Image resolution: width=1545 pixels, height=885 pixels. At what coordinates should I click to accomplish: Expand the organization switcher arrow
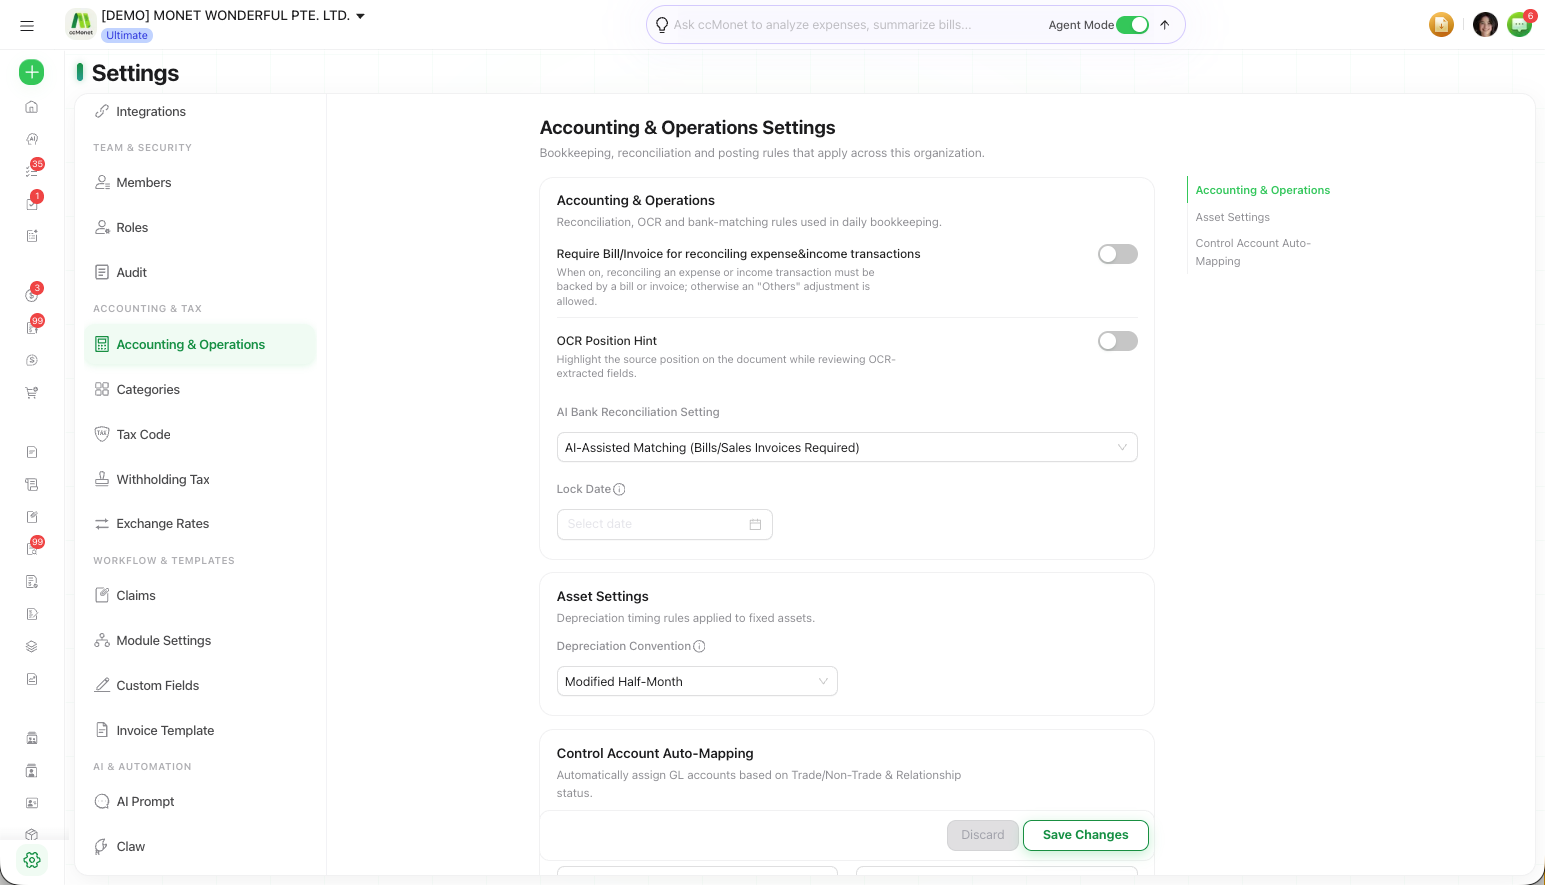[361, 16]
